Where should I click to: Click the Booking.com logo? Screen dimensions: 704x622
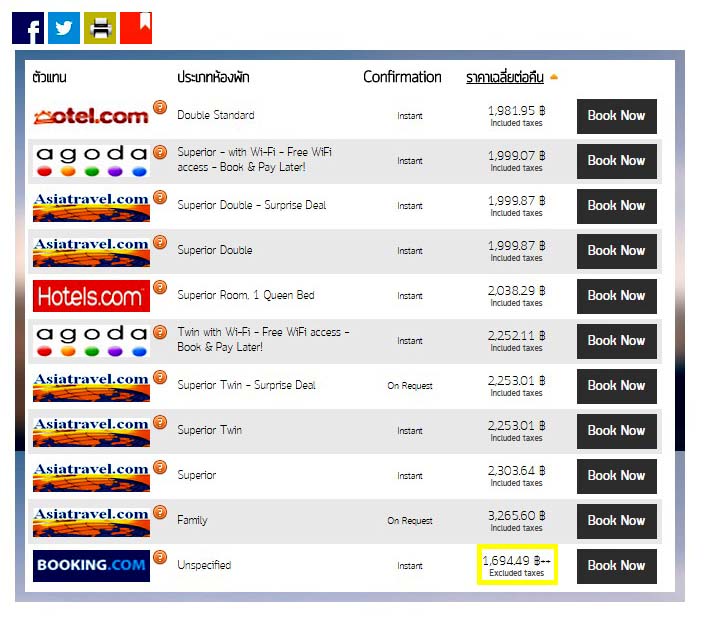91,566
